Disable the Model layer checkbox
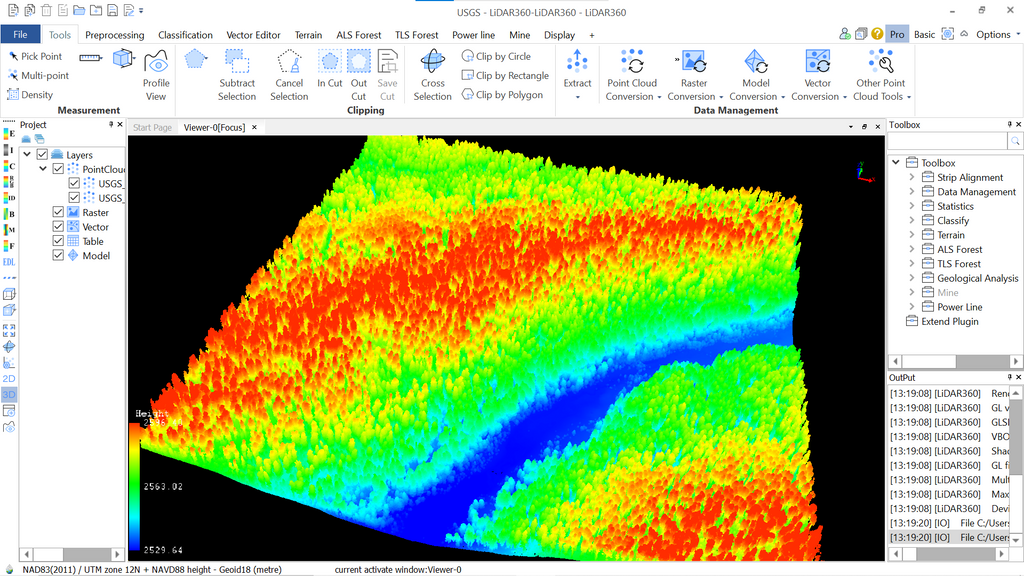The image size is (1024, 576). coord(58,255)
